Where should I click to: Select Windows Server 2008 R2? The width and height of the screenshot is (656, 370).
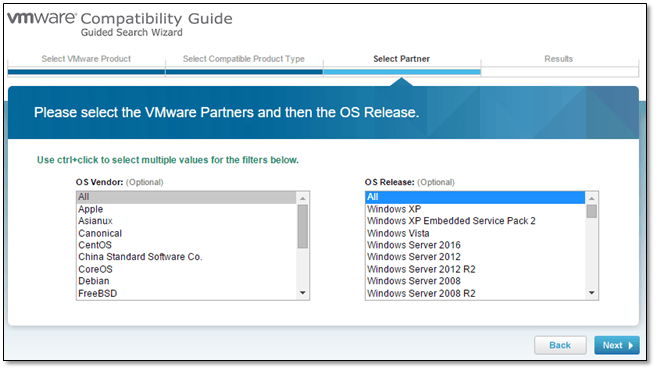[475, 293]
